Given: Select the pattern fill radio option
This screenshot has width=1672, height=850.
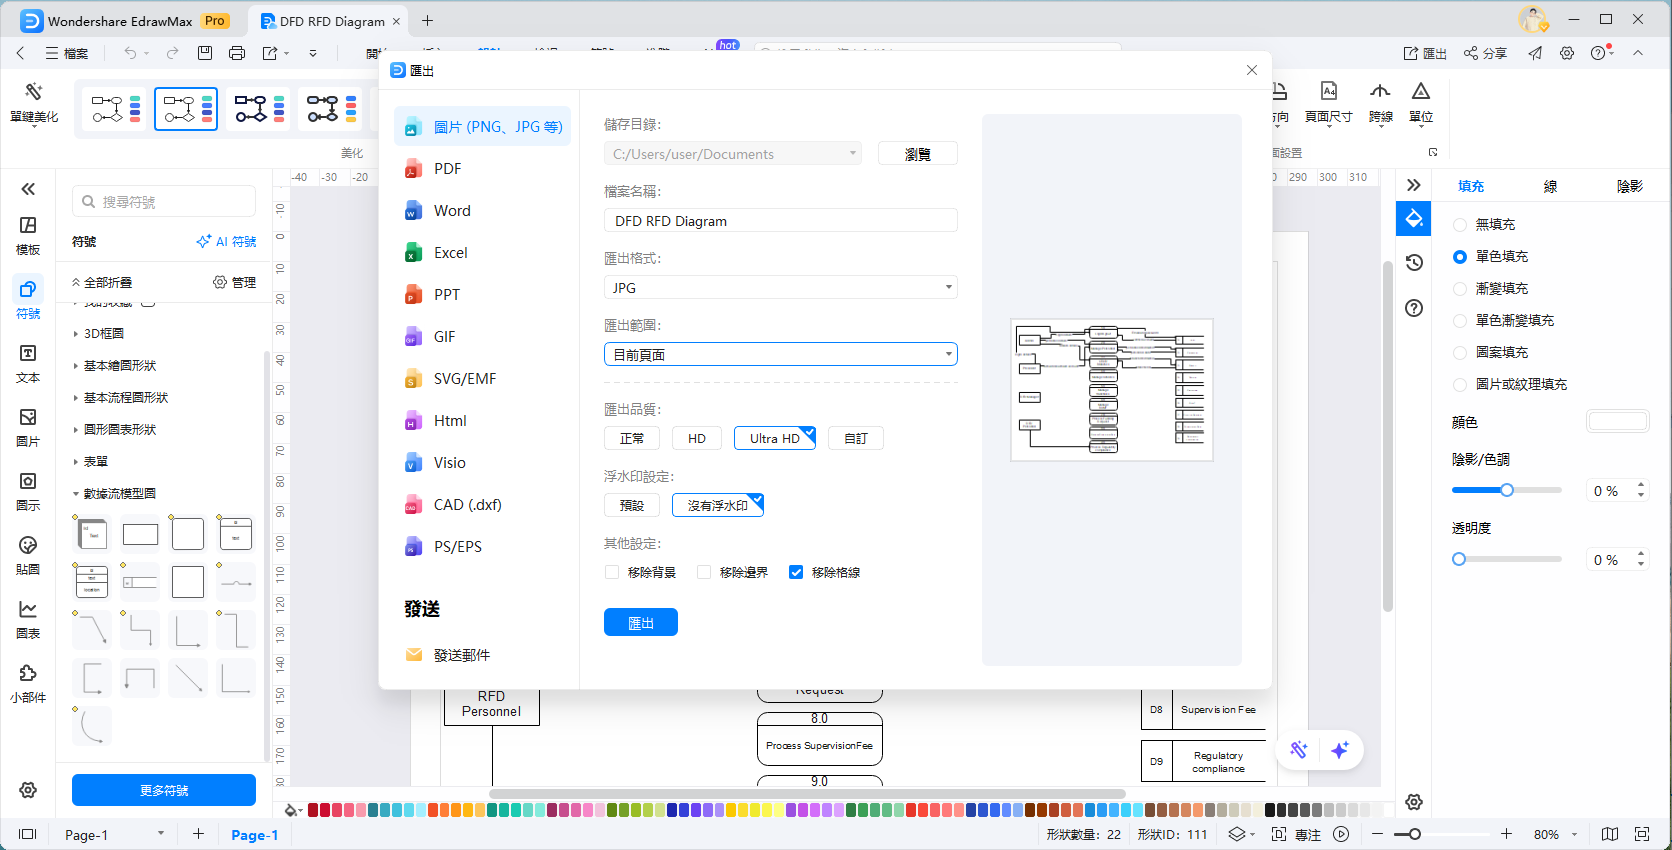Looking at the screenshot, I should [1460, 353].
